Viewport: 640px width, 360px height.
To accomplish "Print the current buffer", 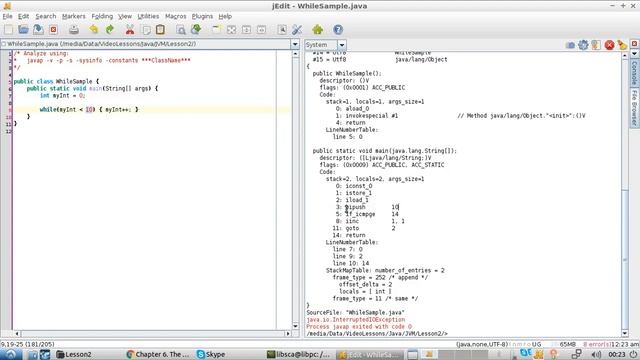I will (x=74, y=29).
